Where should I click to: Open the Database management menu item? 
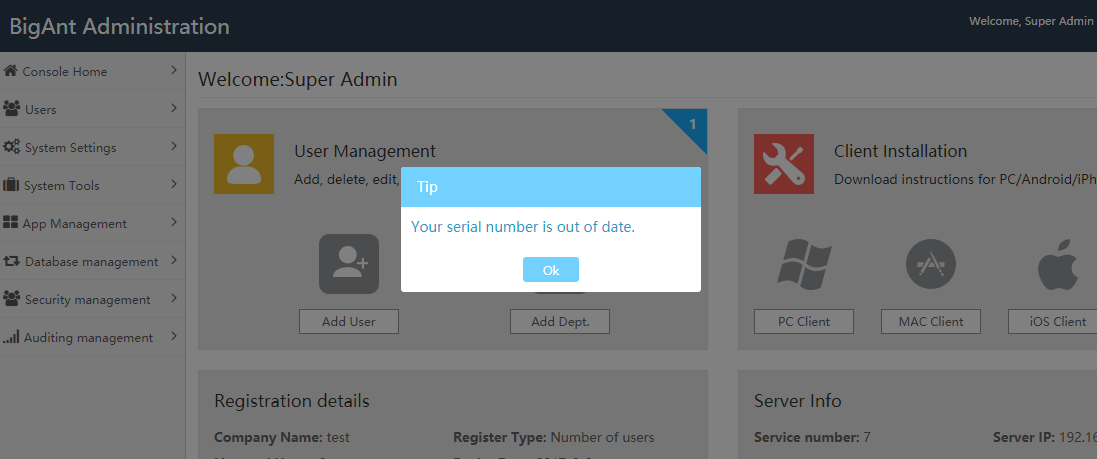(x=92, y=261)
